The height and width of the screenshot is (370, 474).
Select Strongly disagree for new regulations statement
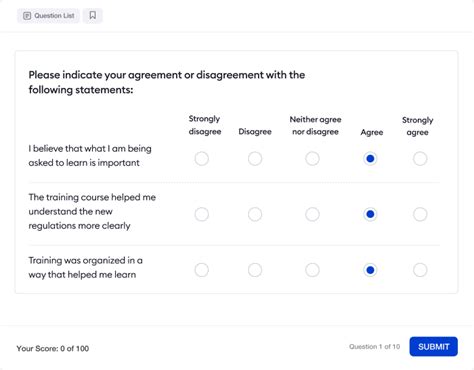(x=202, y=214)
